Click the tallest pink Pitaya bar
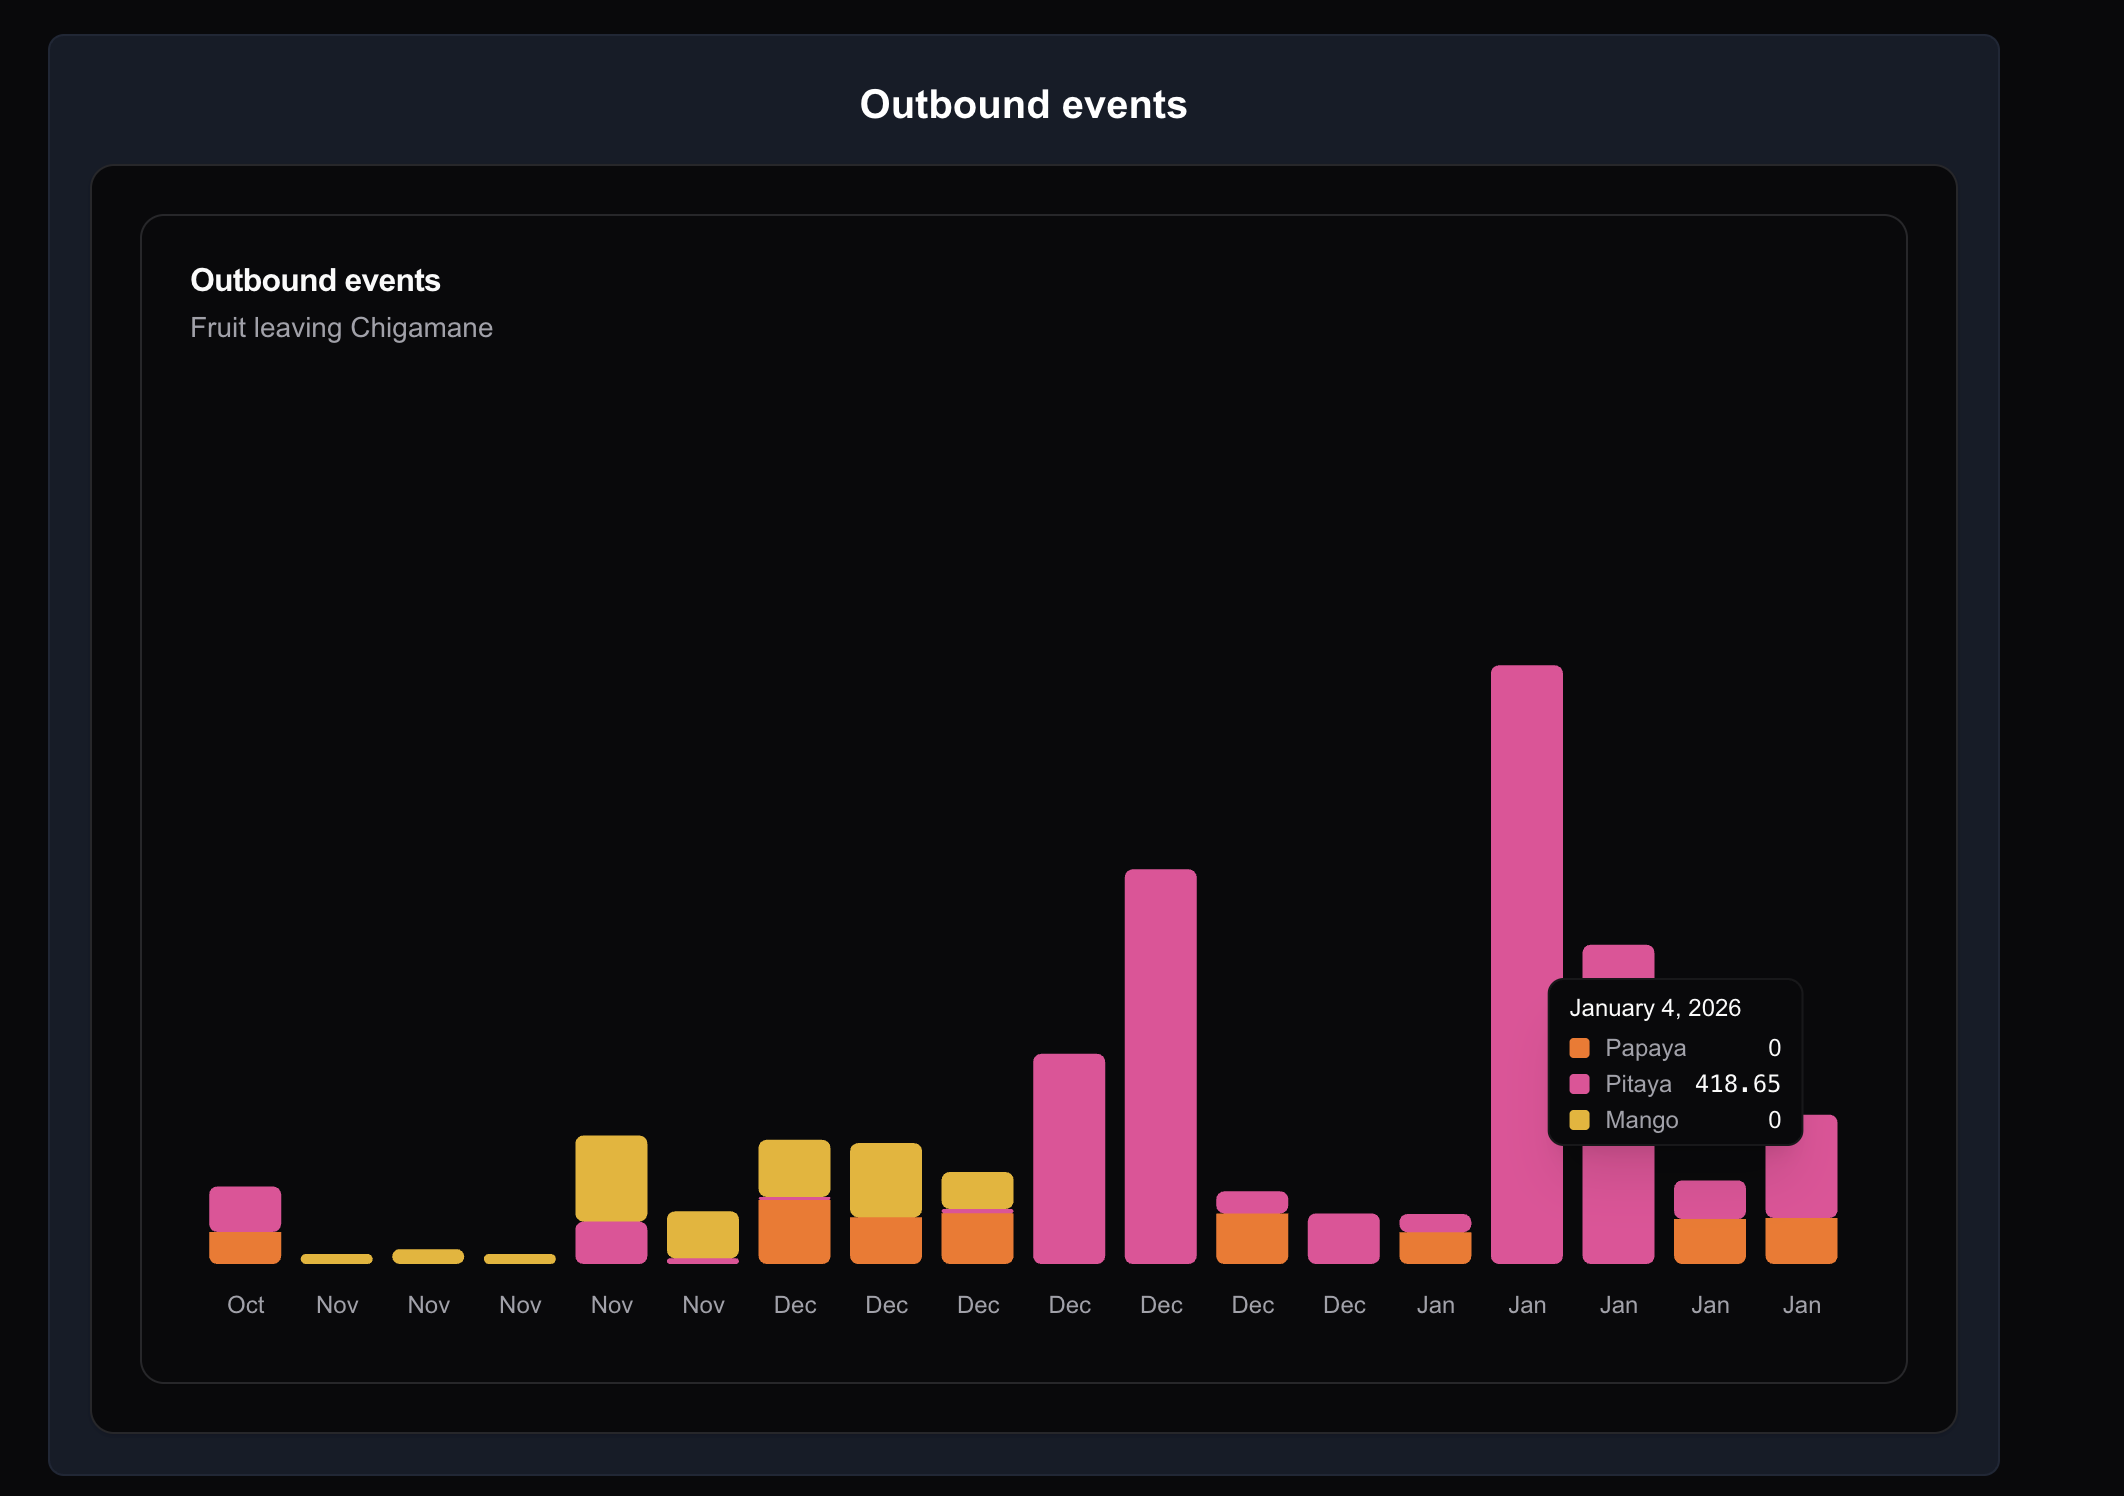Viewport: 2124px width, 1496px height. (1526, 900)
